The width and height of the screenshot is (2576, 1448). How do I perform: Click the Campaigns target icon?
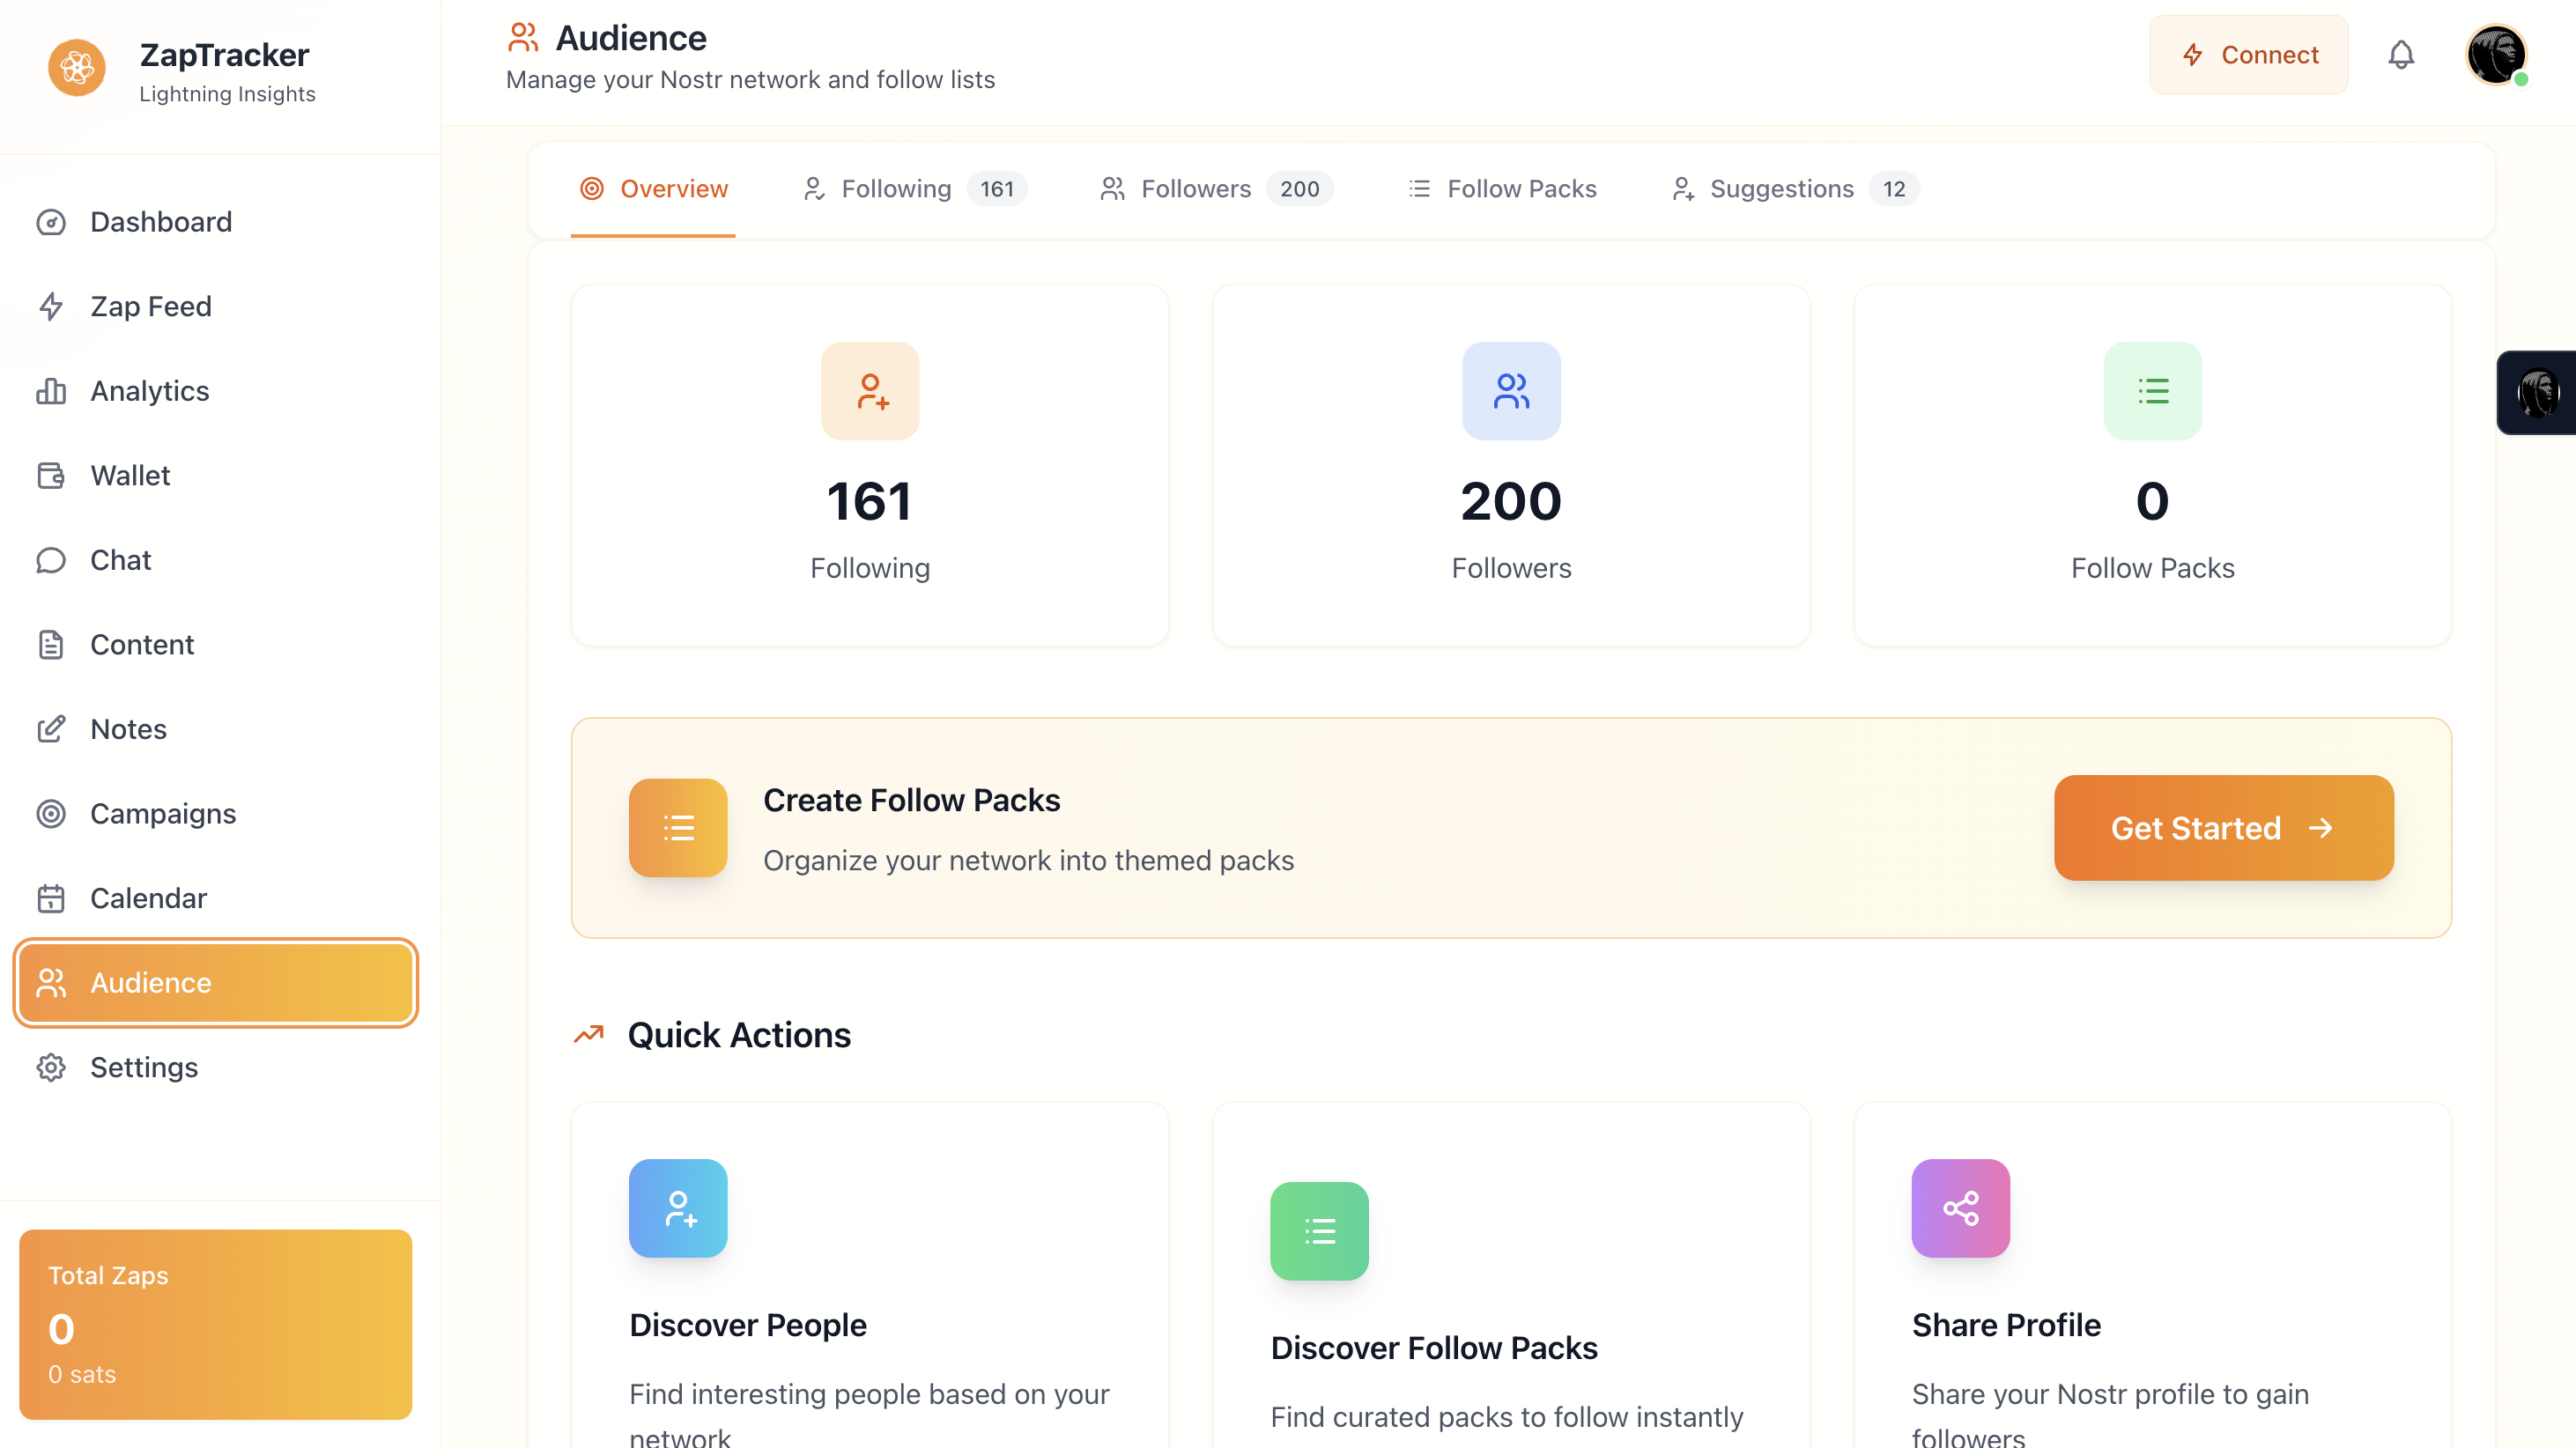coord(52,814)
